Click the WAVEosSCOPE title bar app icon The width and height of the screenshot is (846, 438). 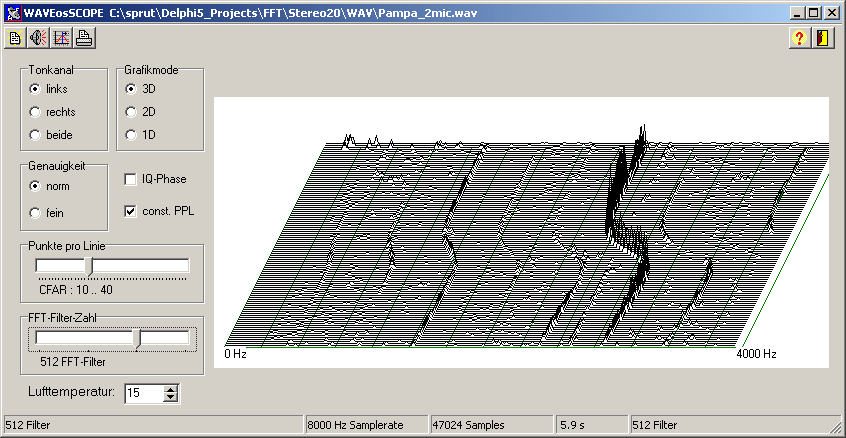11,12
